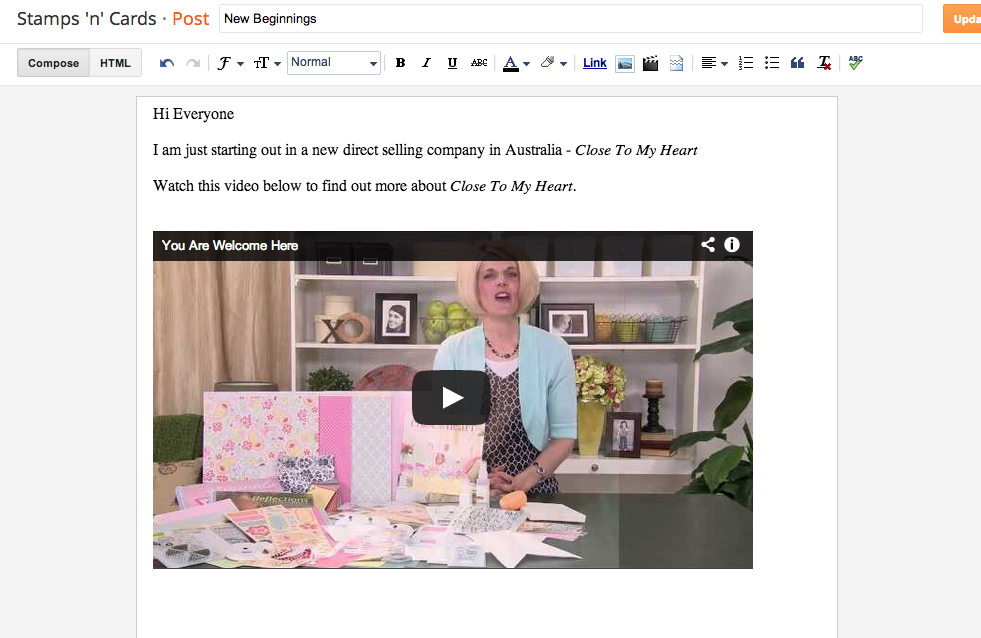Apply numbered list formatting

[746, 63]
